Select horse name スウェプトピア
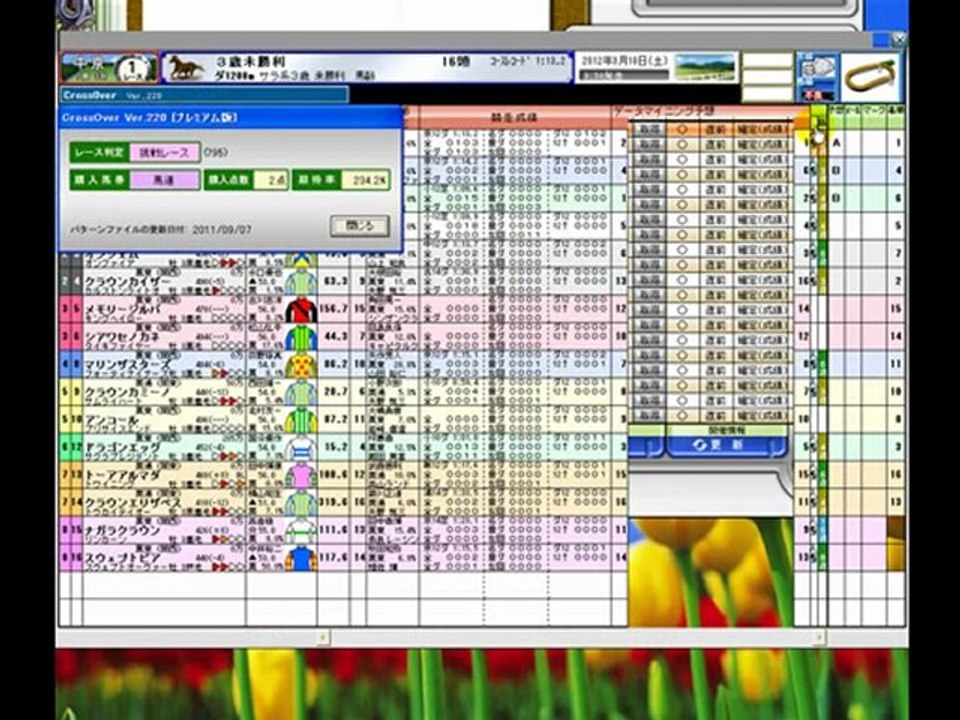The width and height of the screenshot is (960, 720). [x=123, y=558]
